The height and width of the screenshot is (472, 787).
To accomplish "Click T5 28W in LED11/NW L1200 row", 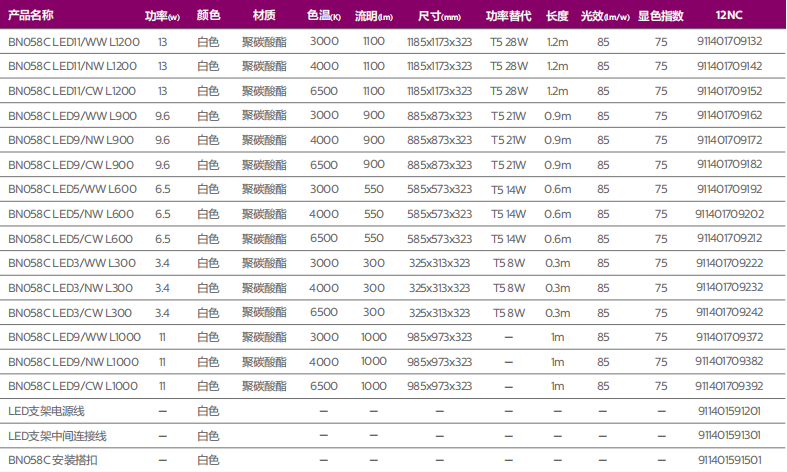I will 509,66.
